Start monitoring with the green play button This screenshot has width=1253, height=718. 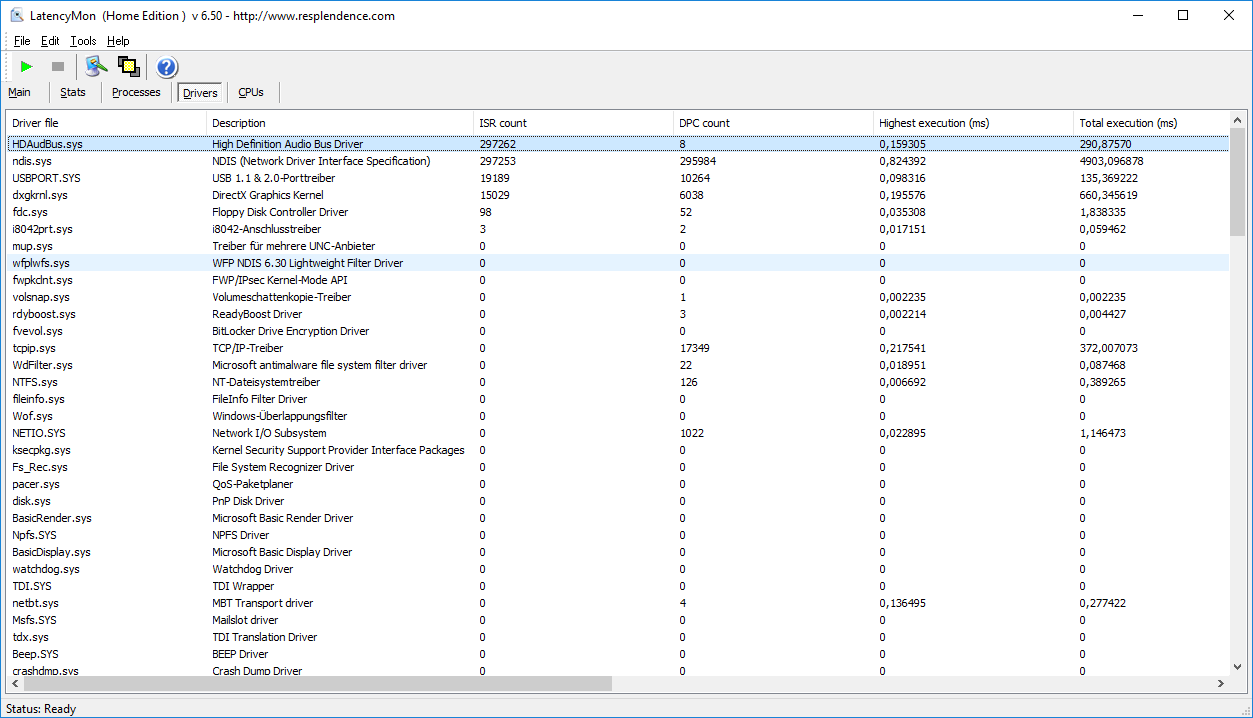(x=27, y=67)
